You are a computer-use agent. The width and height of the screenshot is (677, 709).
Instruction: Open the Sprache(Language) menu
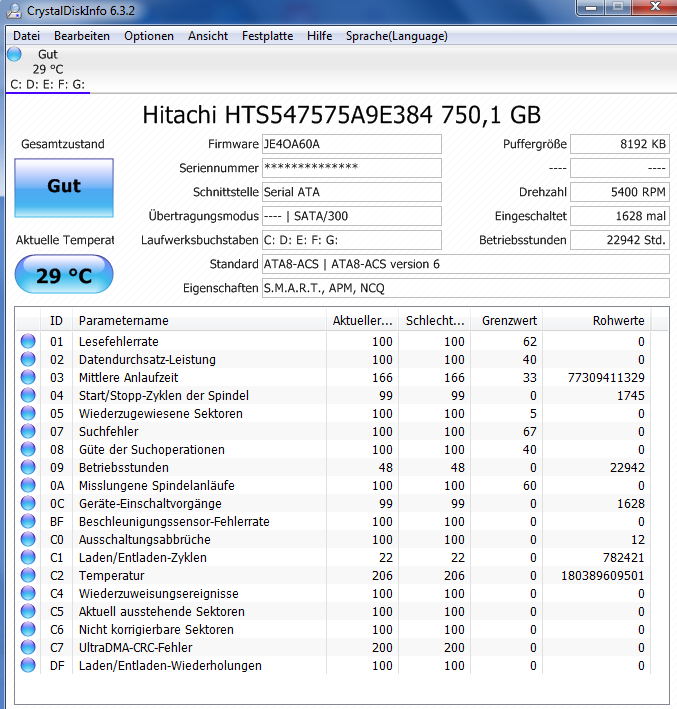(396, 36)
